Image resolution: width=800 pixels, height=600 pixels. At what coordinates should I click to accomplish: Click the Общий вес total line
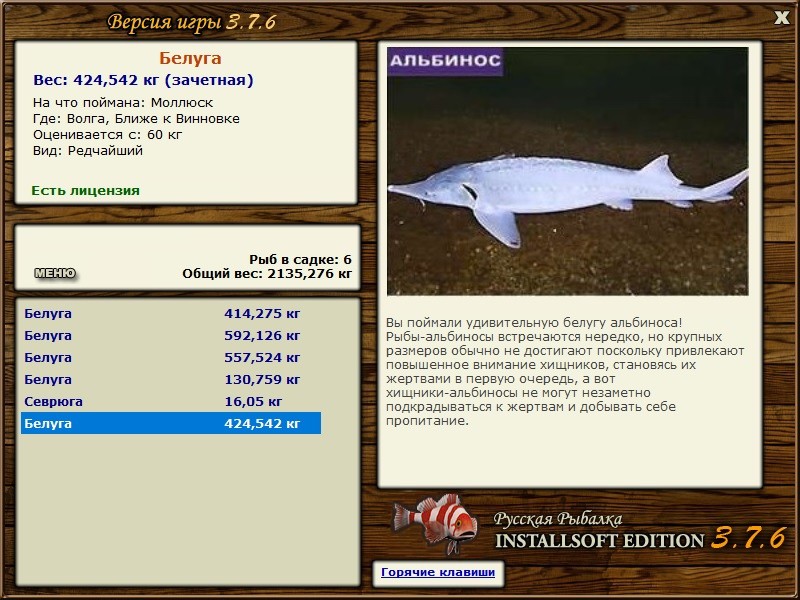tap(267, 273)
